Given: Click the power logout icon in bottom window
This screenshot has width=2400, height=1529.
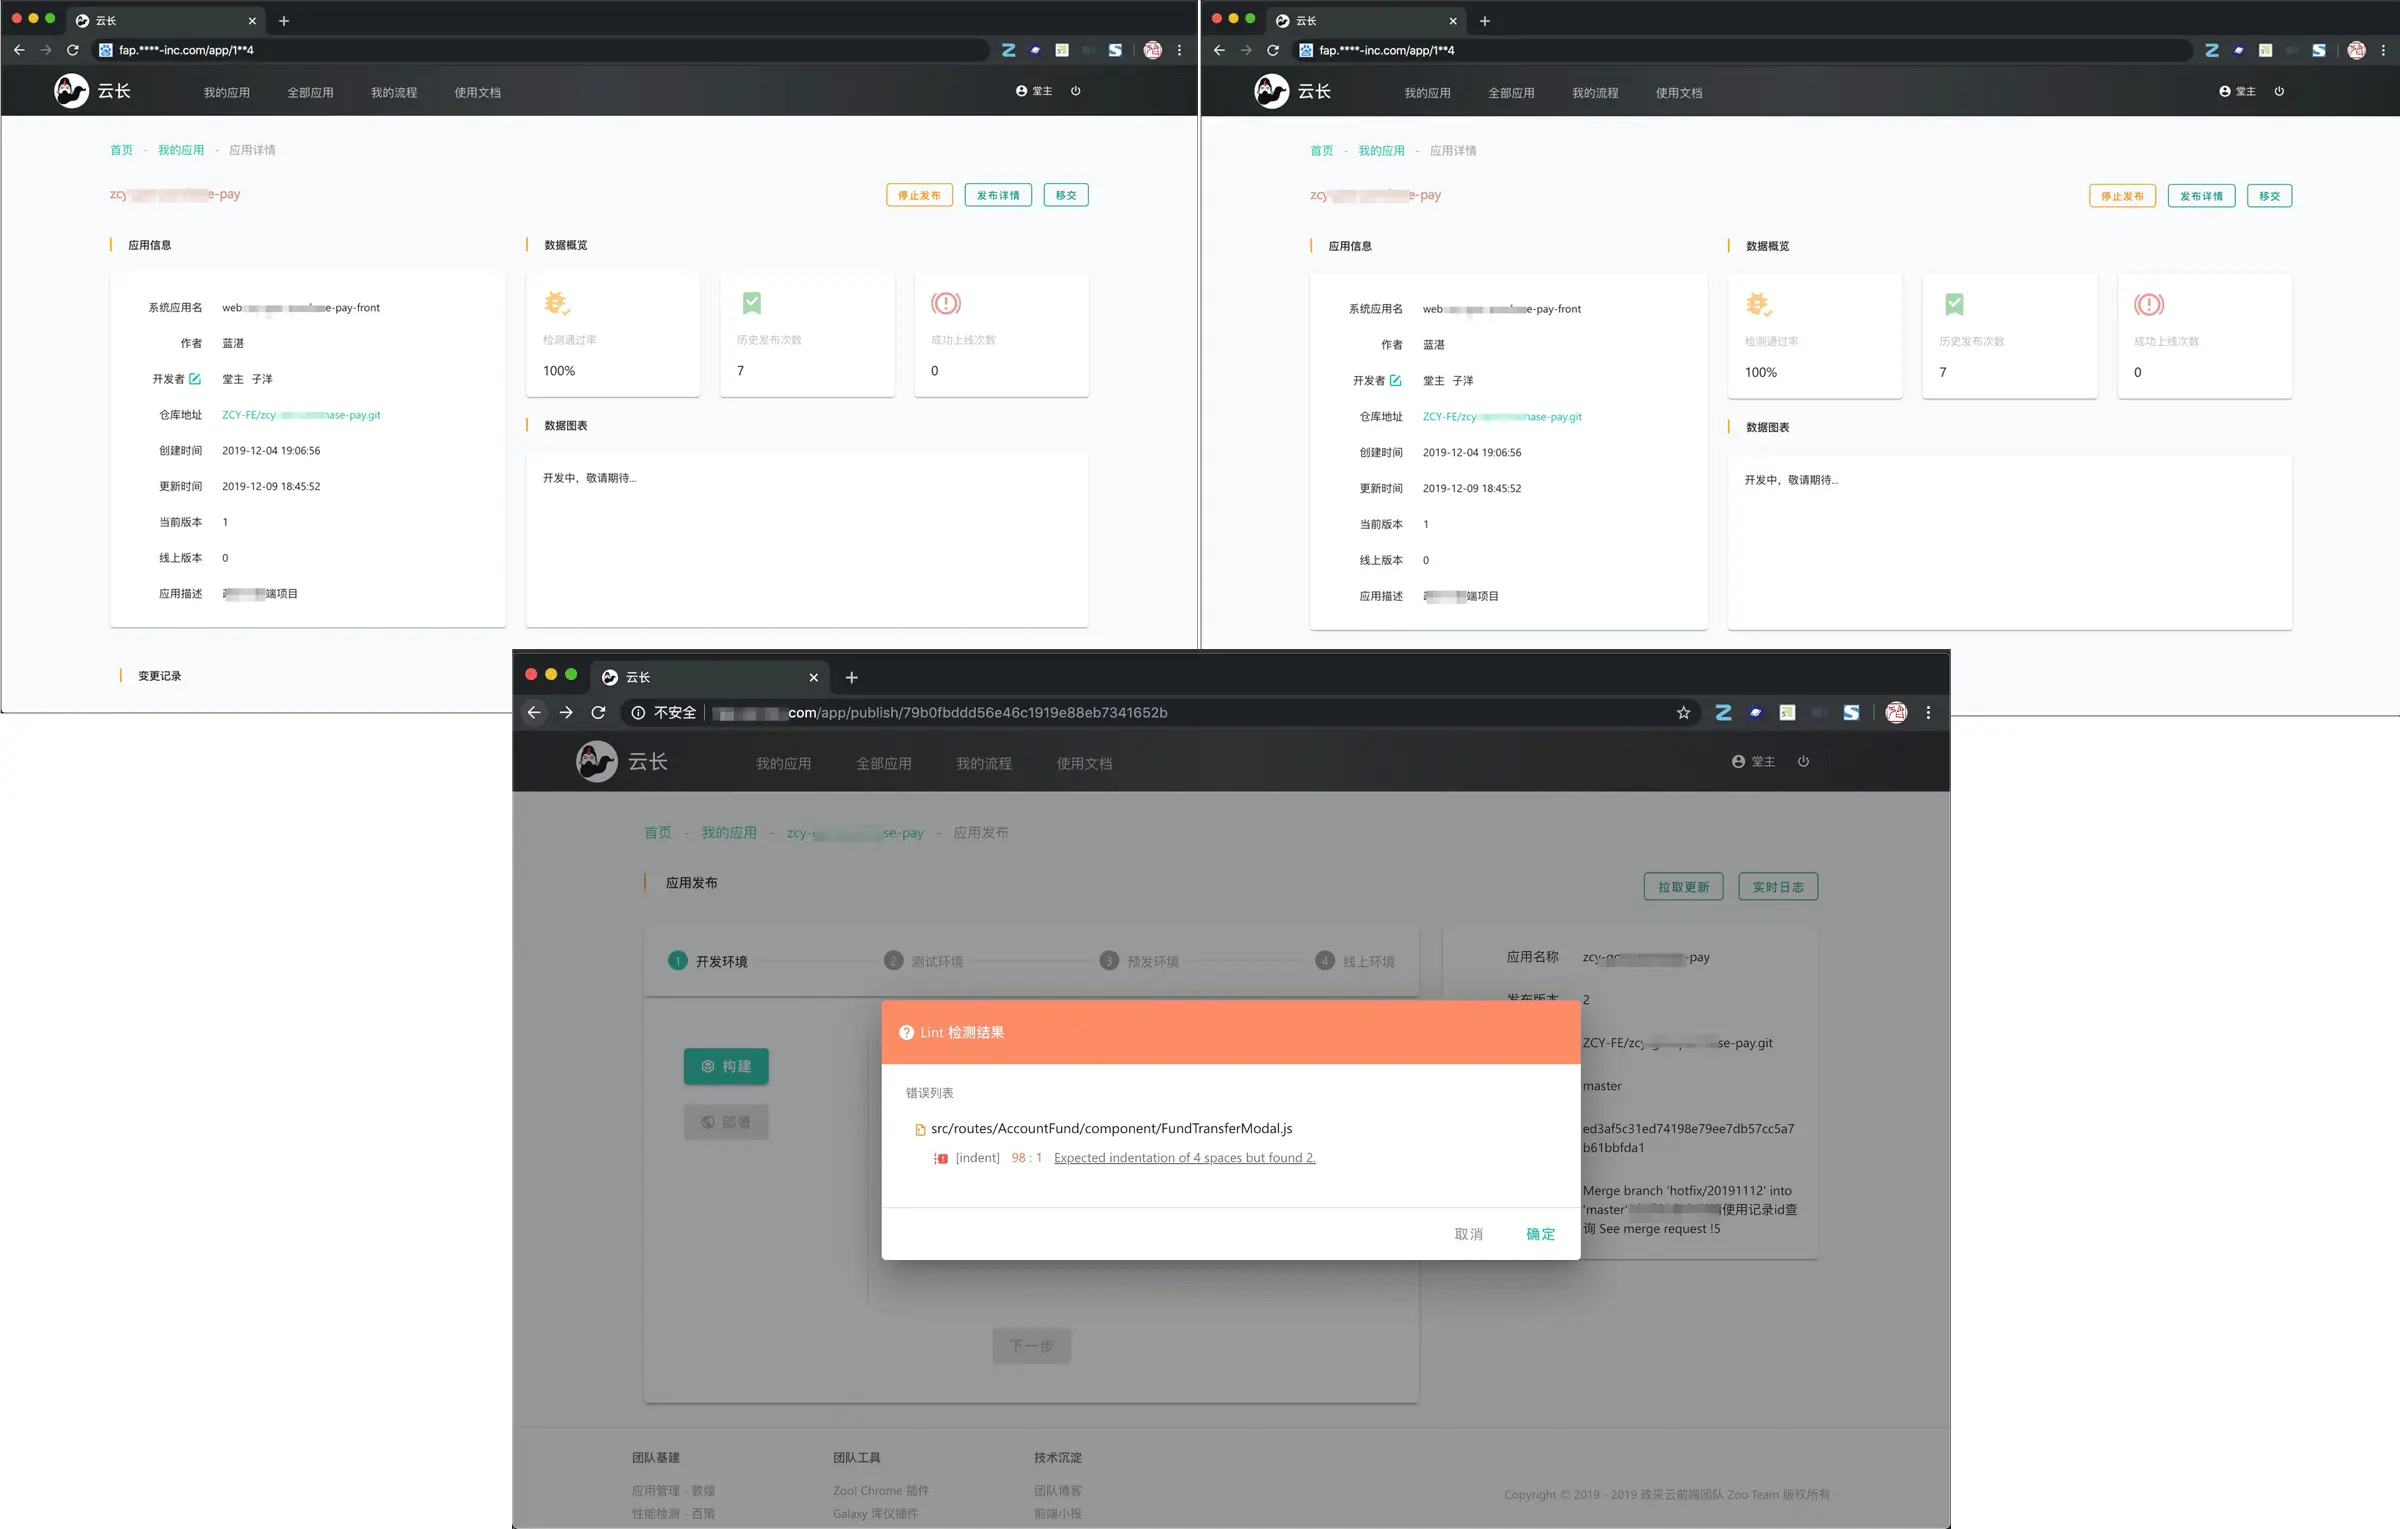Looking at the screenshot, I should (1803, 762).
